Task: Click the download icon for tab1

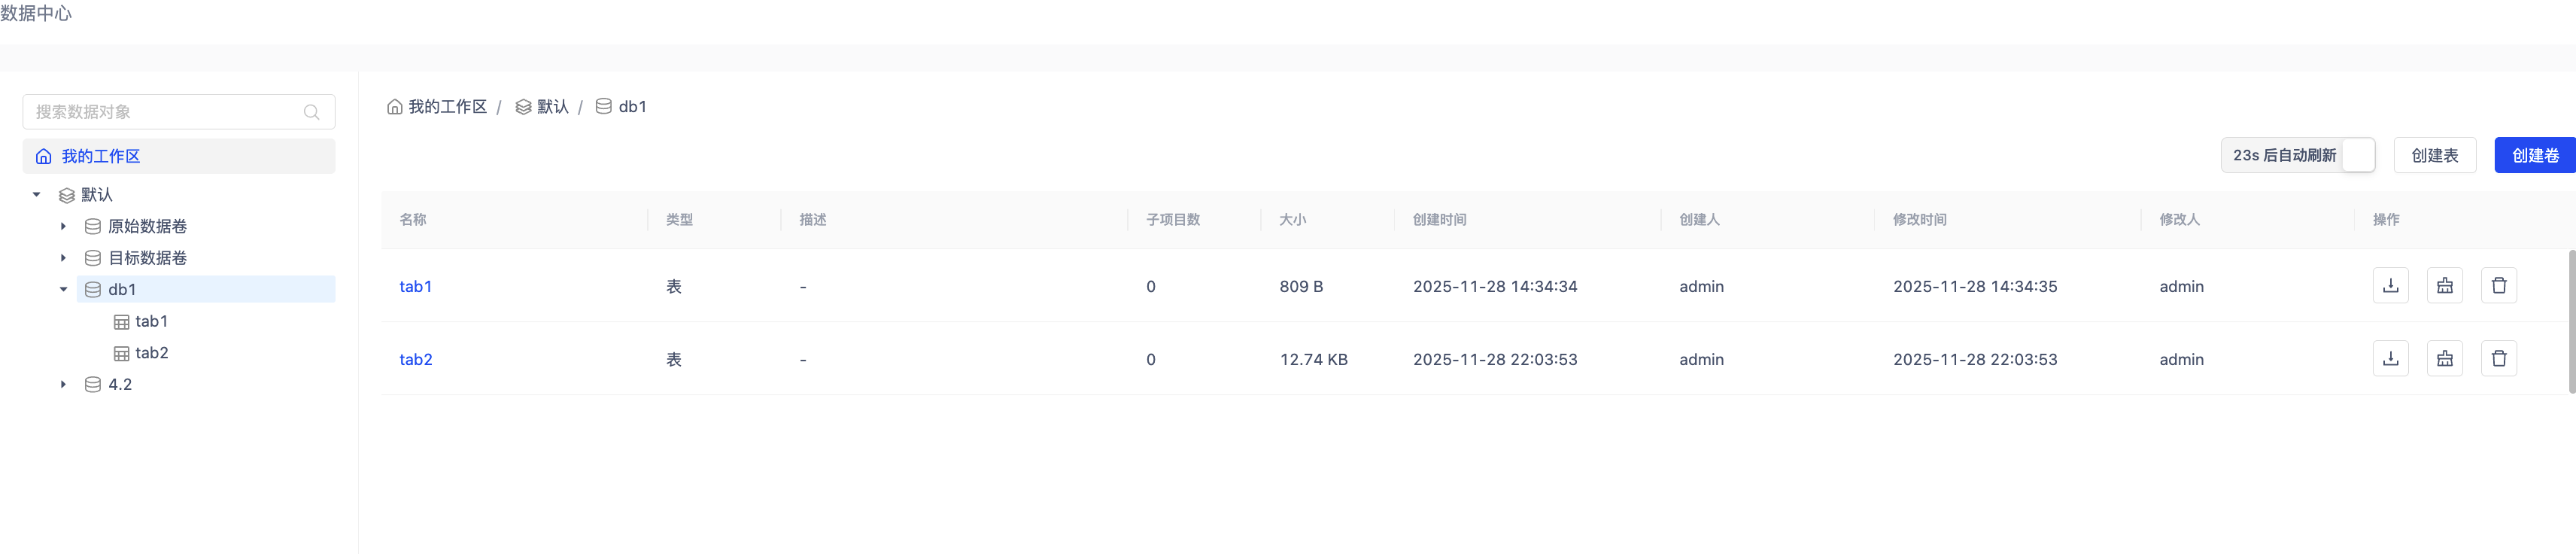Action: 2390,286
